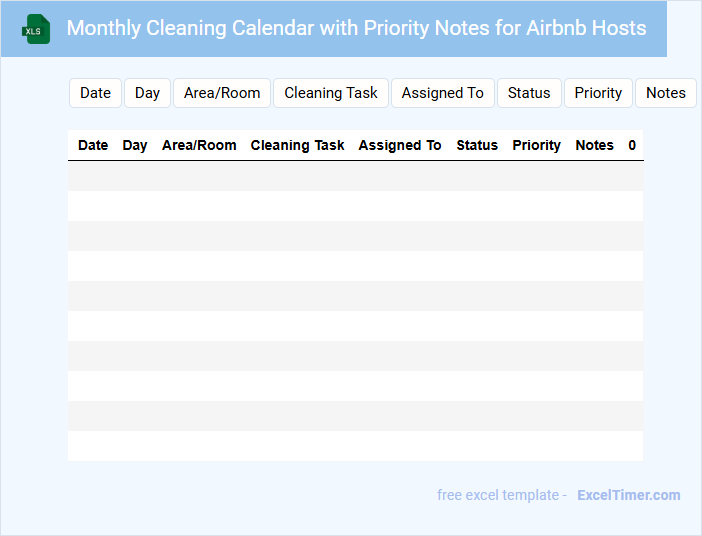Viewport: 702px width, 536px height.
Task: Open the ExcelTimer.com link
Action: click(x=628, y=495)
